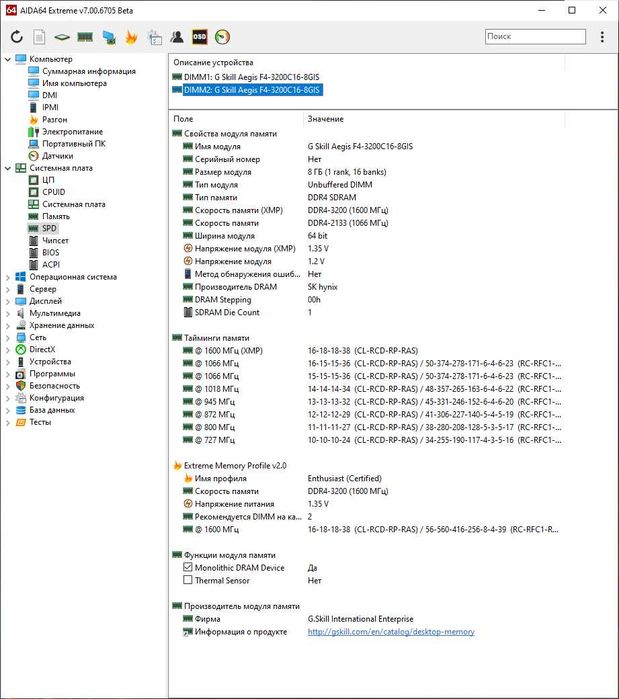The image size is (619, 699).
Task: Select the Фирма row
Action: point(367,619)
